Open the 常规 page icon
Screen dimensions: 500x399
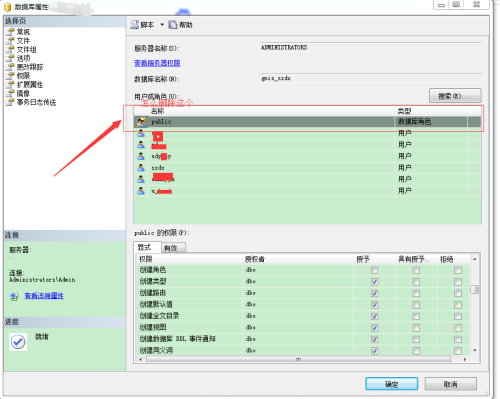(10, 32)
